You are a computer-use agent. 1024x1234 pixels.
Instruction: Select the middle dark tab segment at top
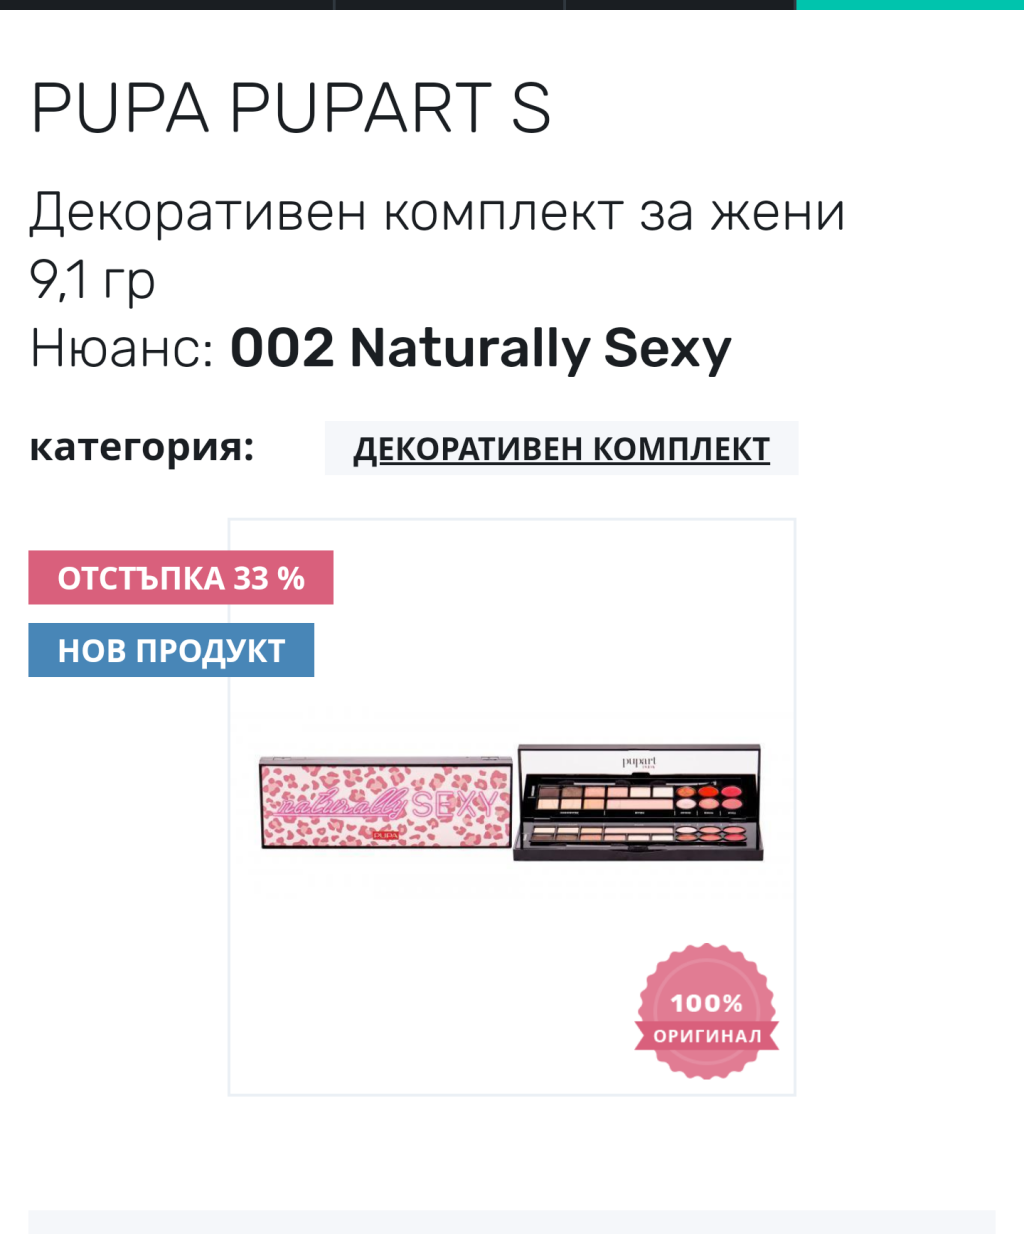point(449,5)
